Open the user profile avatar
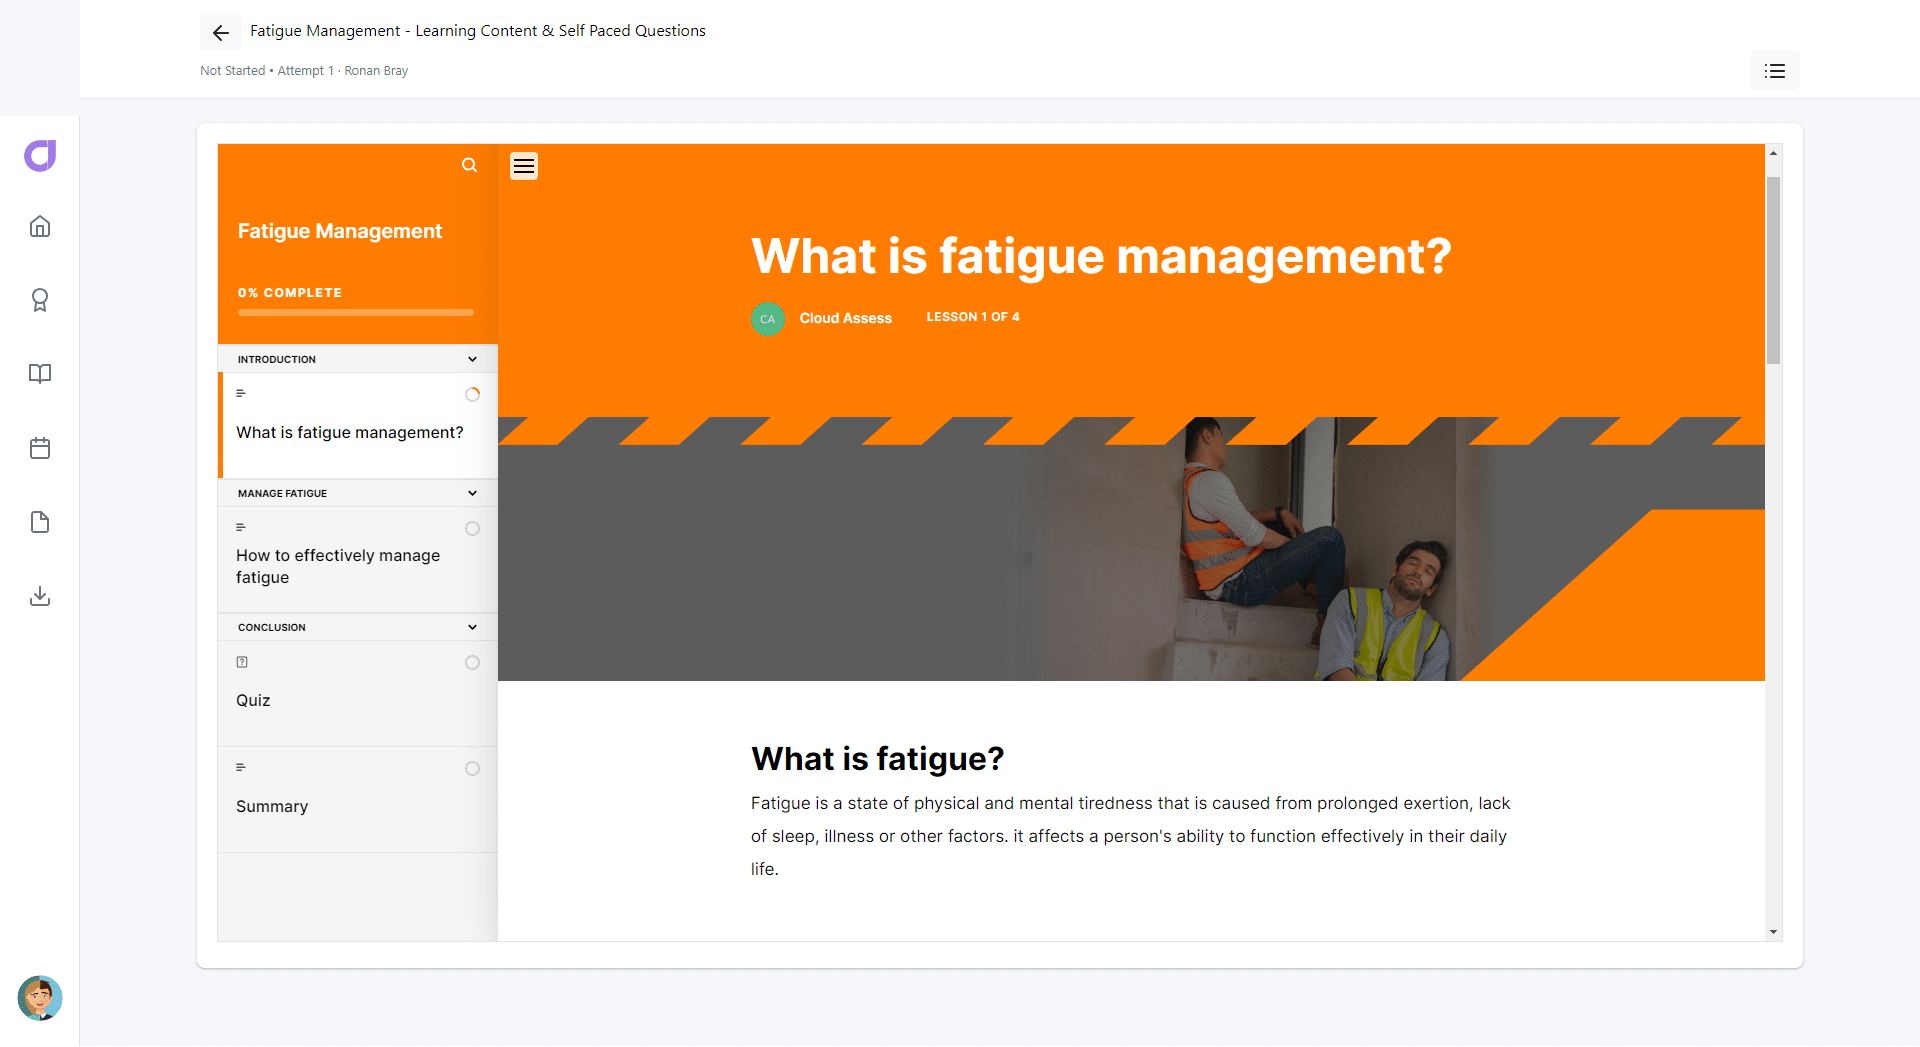The height and width of the screenshot is (1047, 1920). pyautogui.click(x=40, y=998)
